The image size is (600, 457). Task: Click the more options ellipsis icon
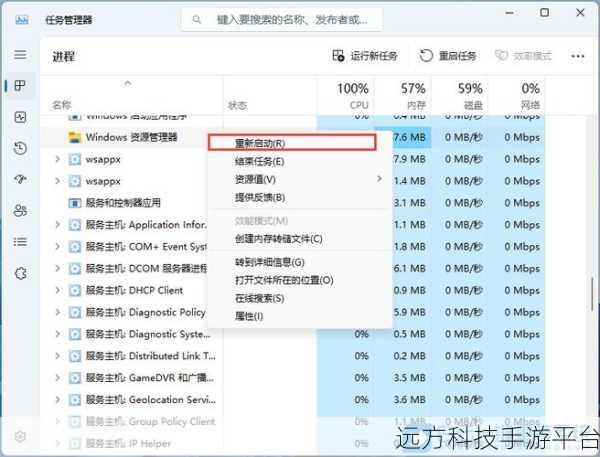(x=577, y=56)
